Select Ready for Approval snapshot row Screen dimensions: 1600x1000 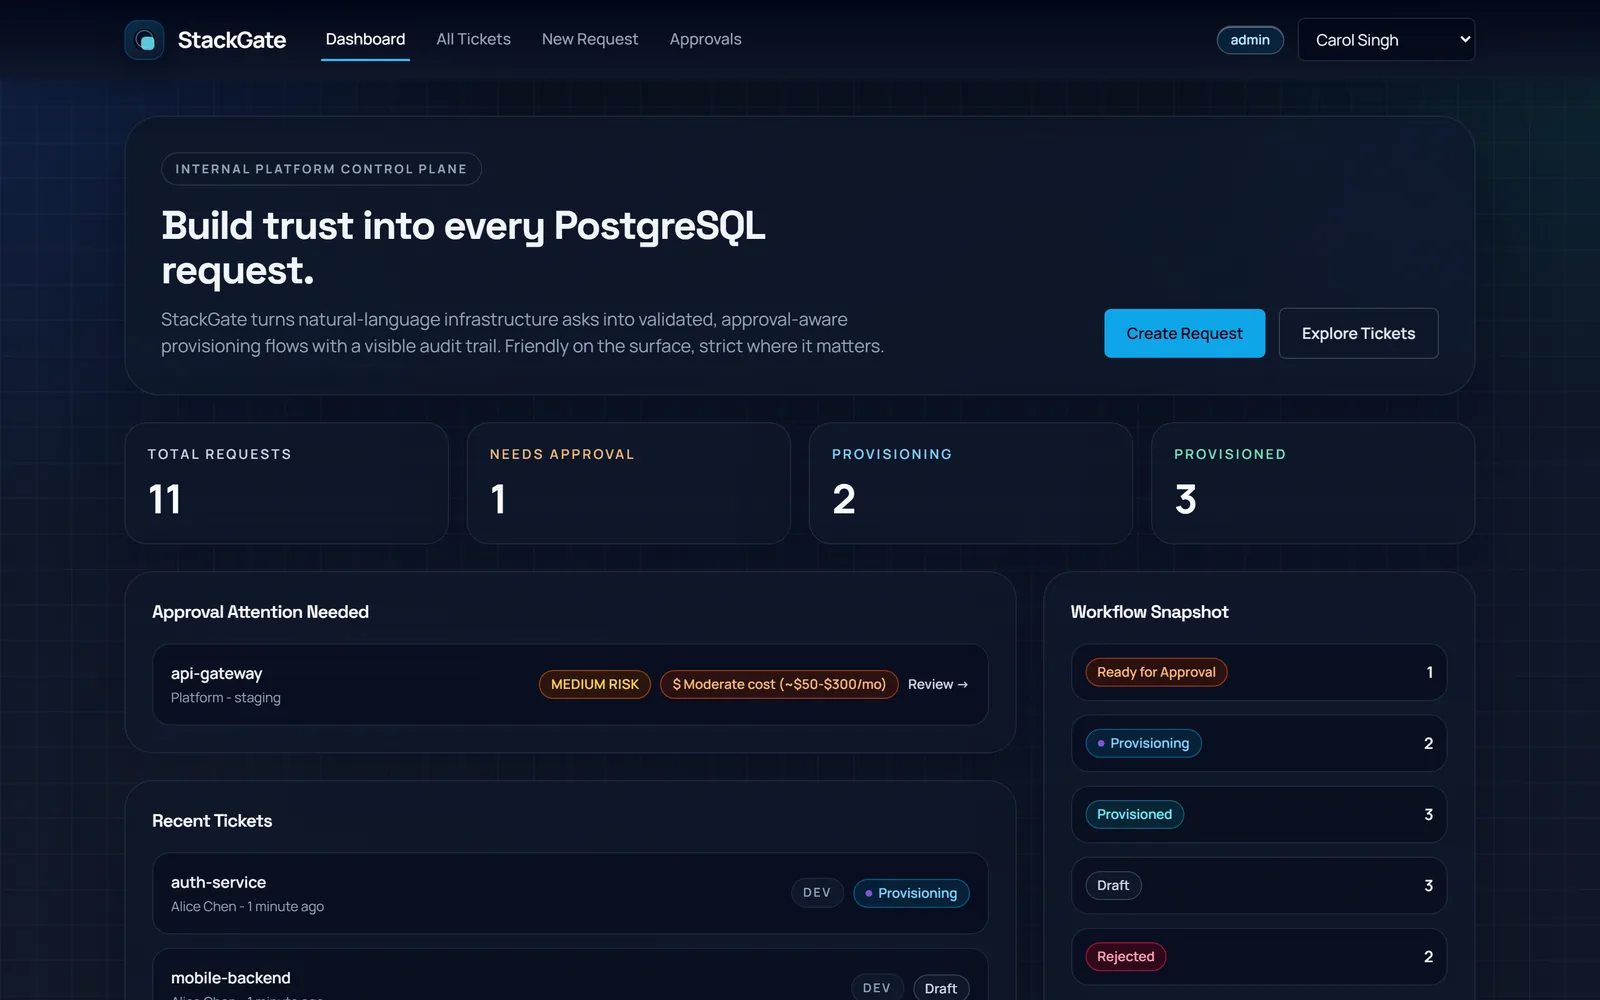pyautogui.click(x=1259, y=672)
